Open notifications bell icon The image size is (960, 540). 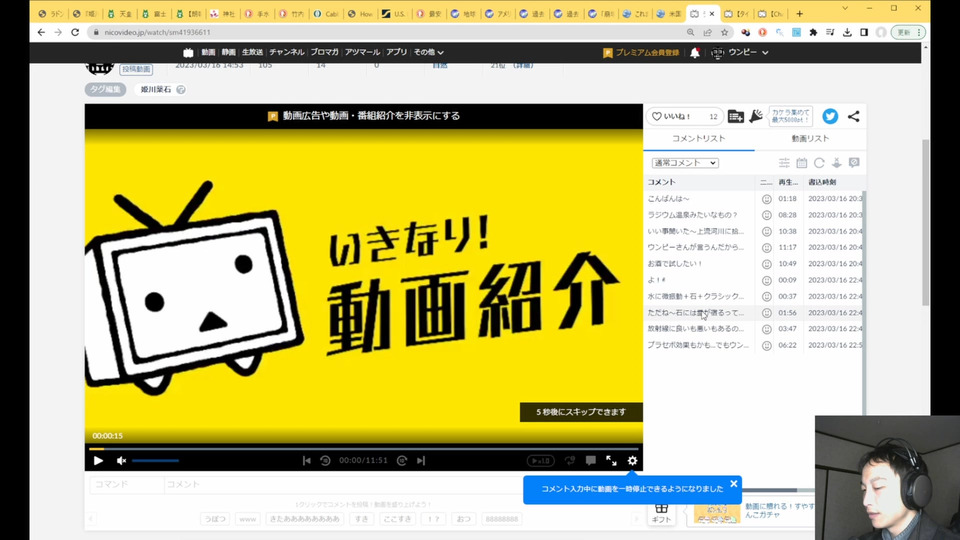pos(694,53)
